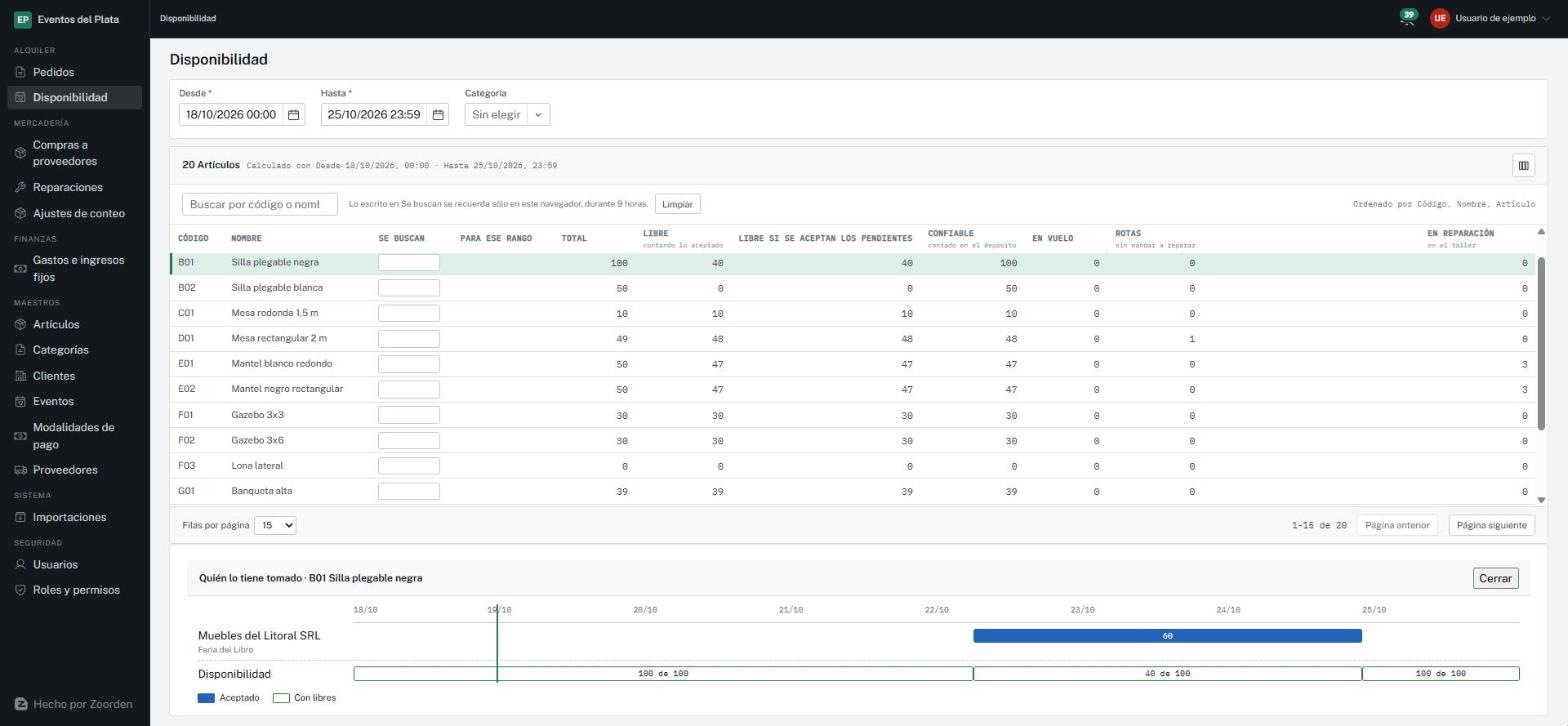Open Categorías in the sidebar
The image size is (1568, 726).
[x=74, y=350]
